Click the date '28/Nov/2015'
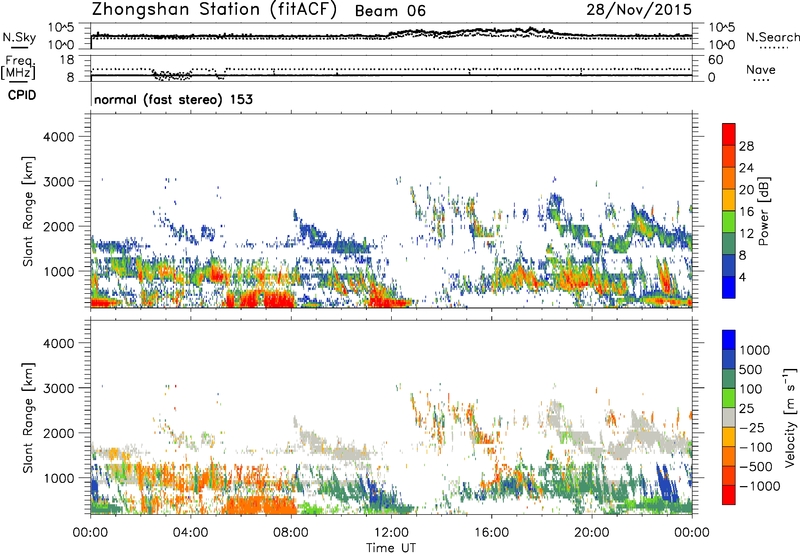The height and width of the screenshot is (554, 800). [x=639, y=10]
